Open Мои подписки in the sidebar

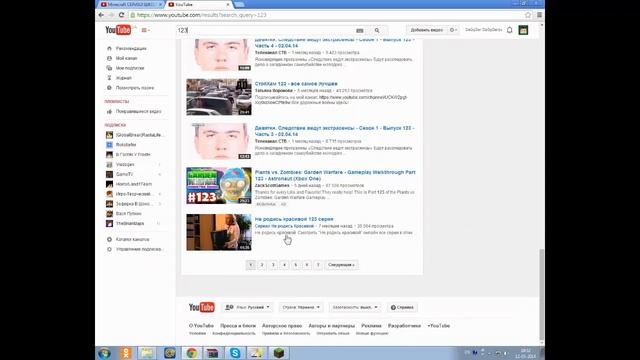(x=130, y=68)
